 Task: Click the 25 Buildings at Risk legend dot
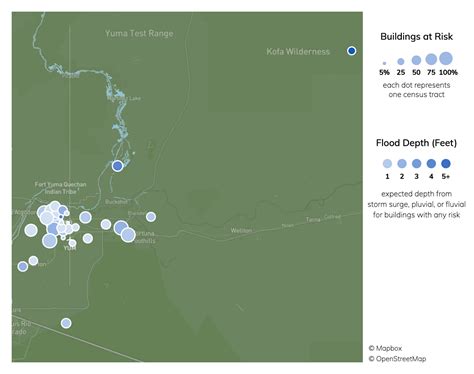pyautogui.click(x=401, y=61)
